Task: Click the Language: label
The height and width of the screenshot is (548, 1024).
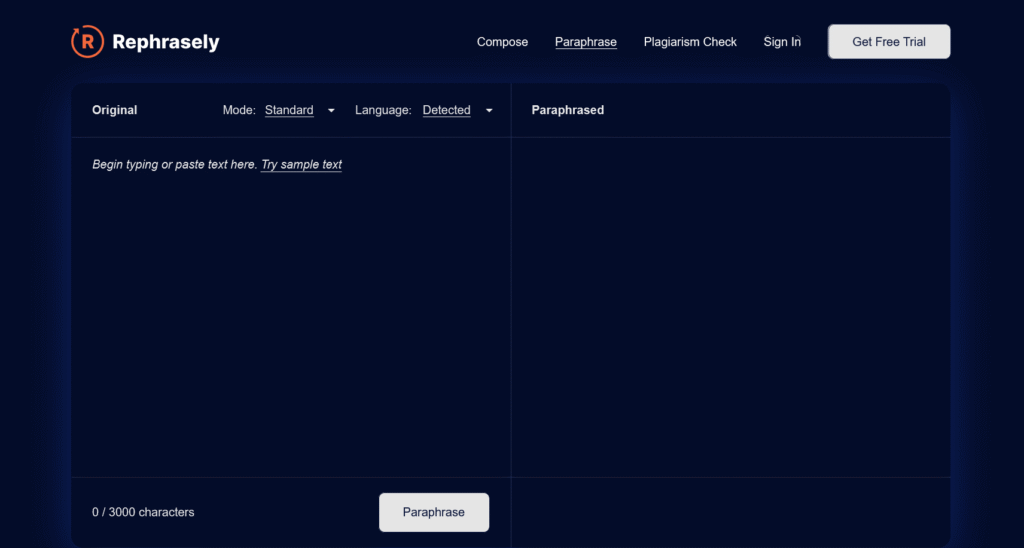Action: point(383,110)
